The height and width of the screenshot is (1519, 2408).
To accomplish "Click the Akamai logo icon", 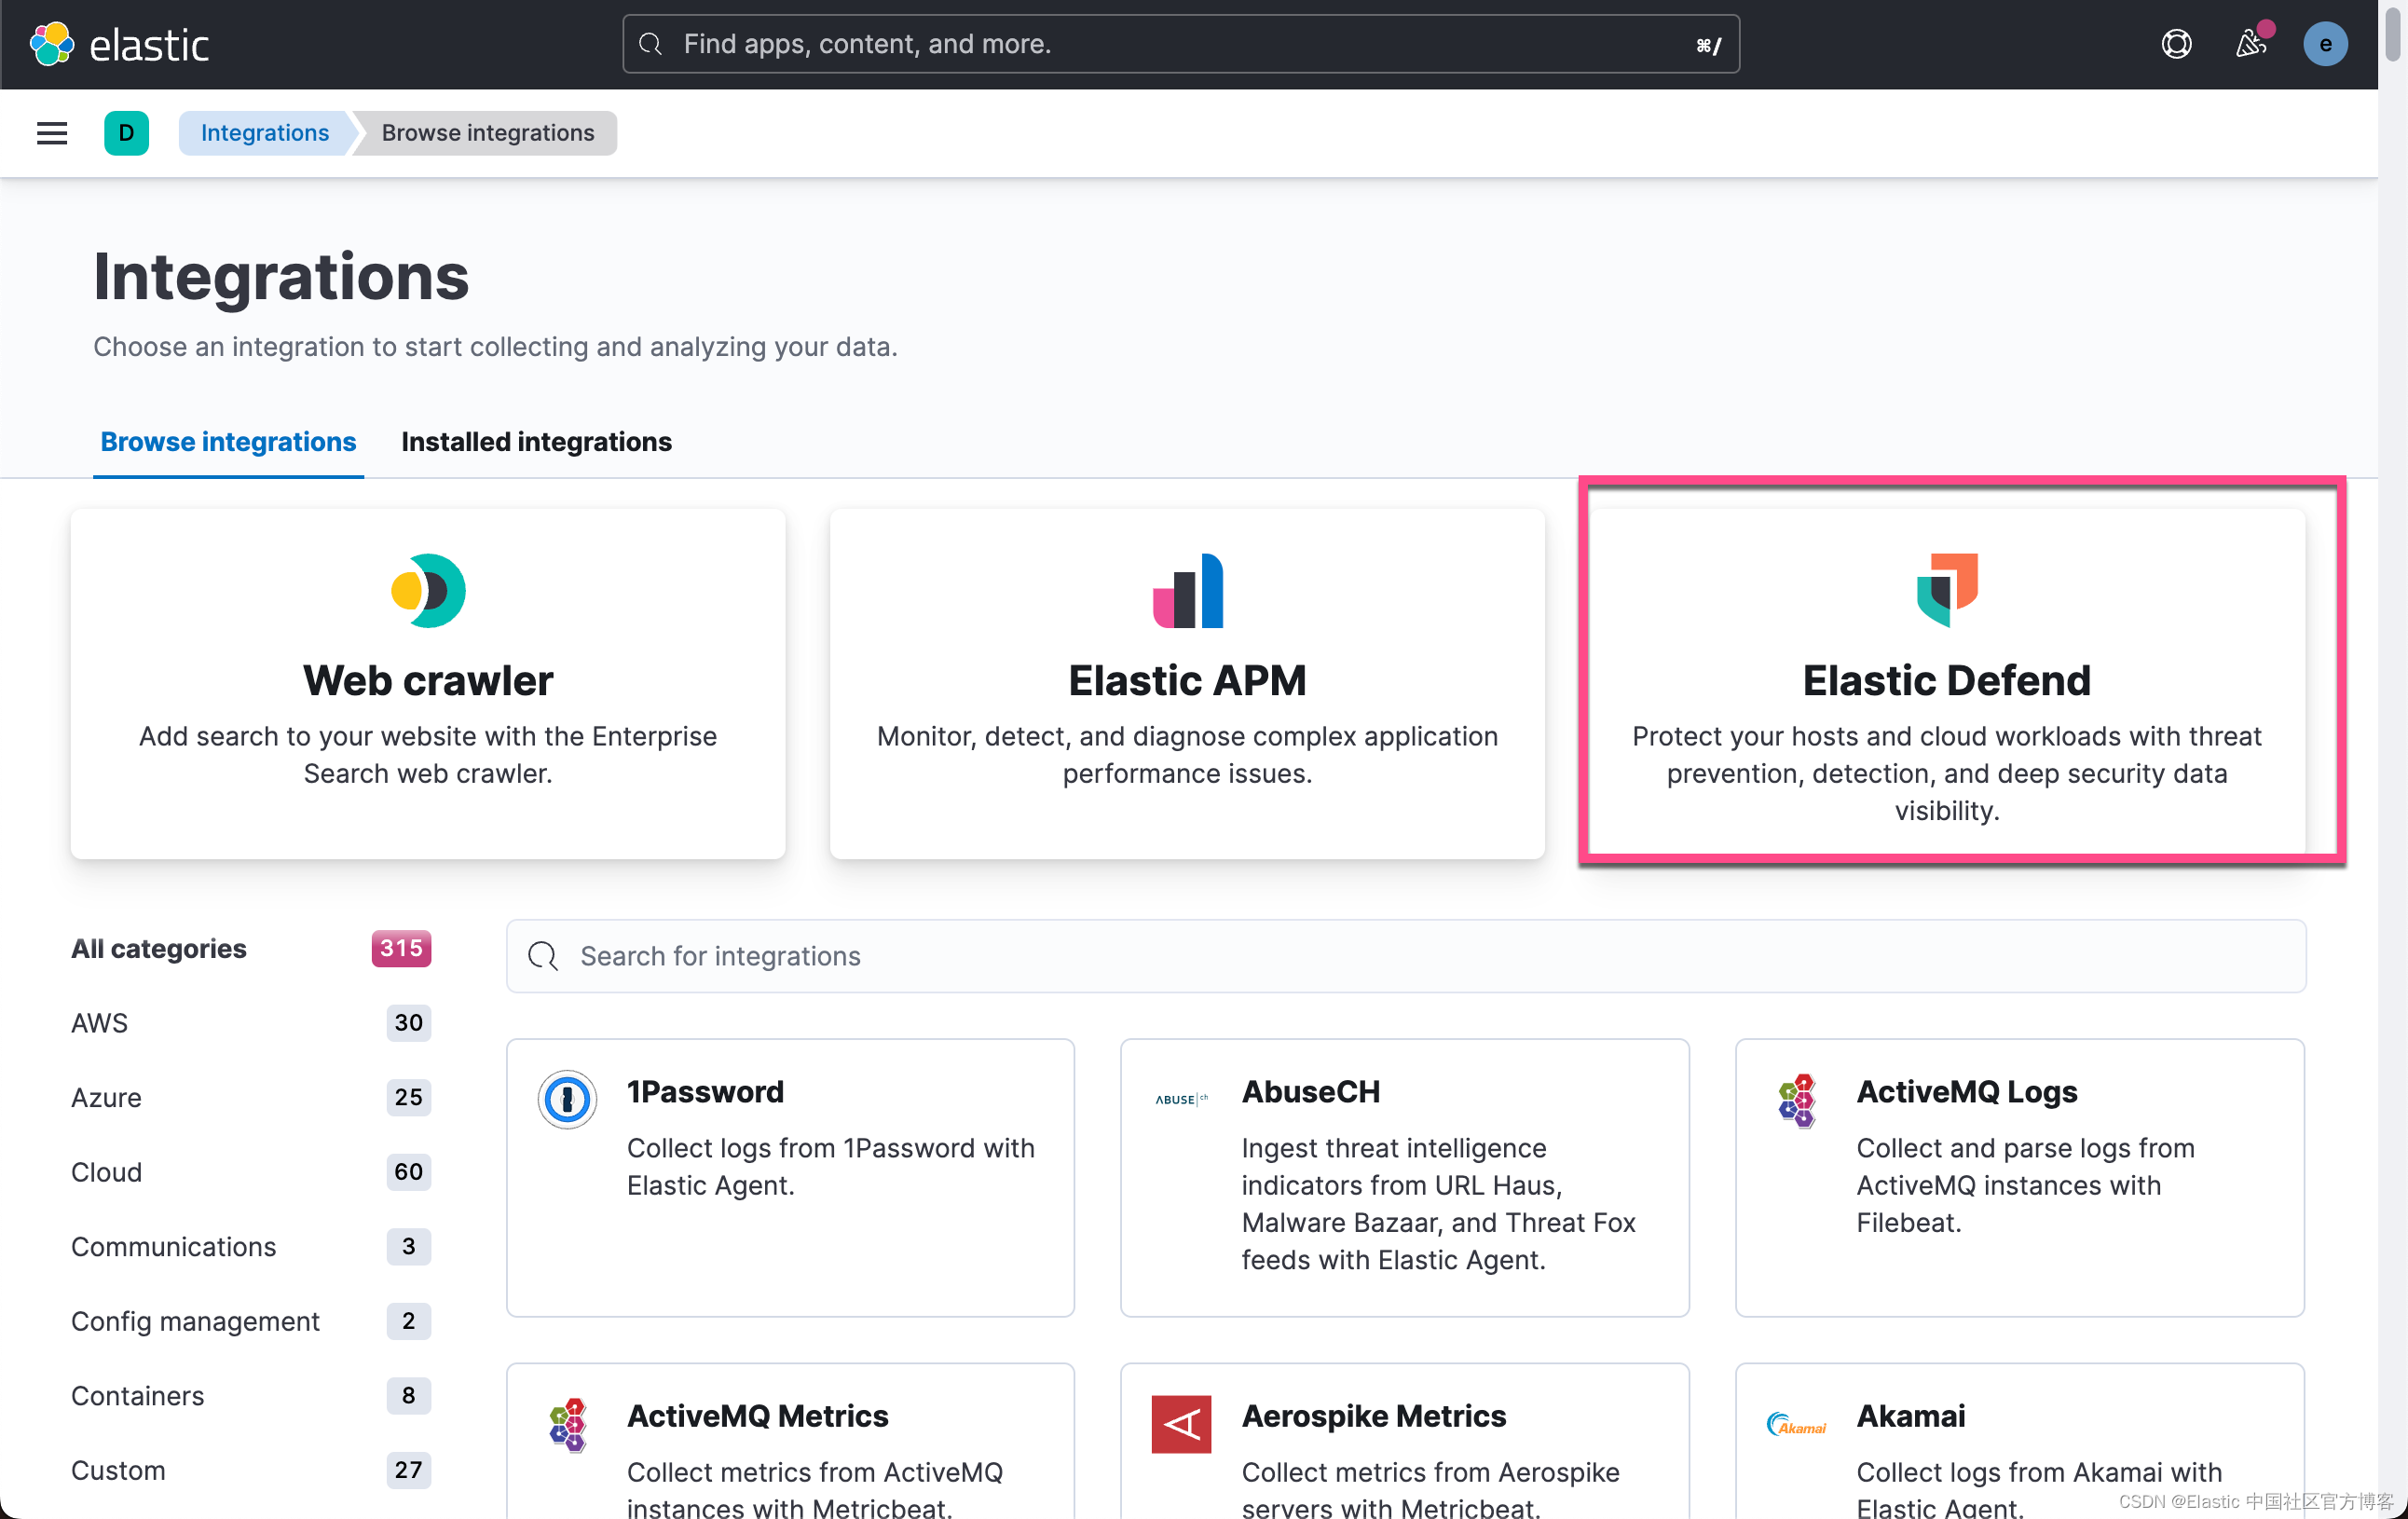I will click(x=1796, y=1424).
